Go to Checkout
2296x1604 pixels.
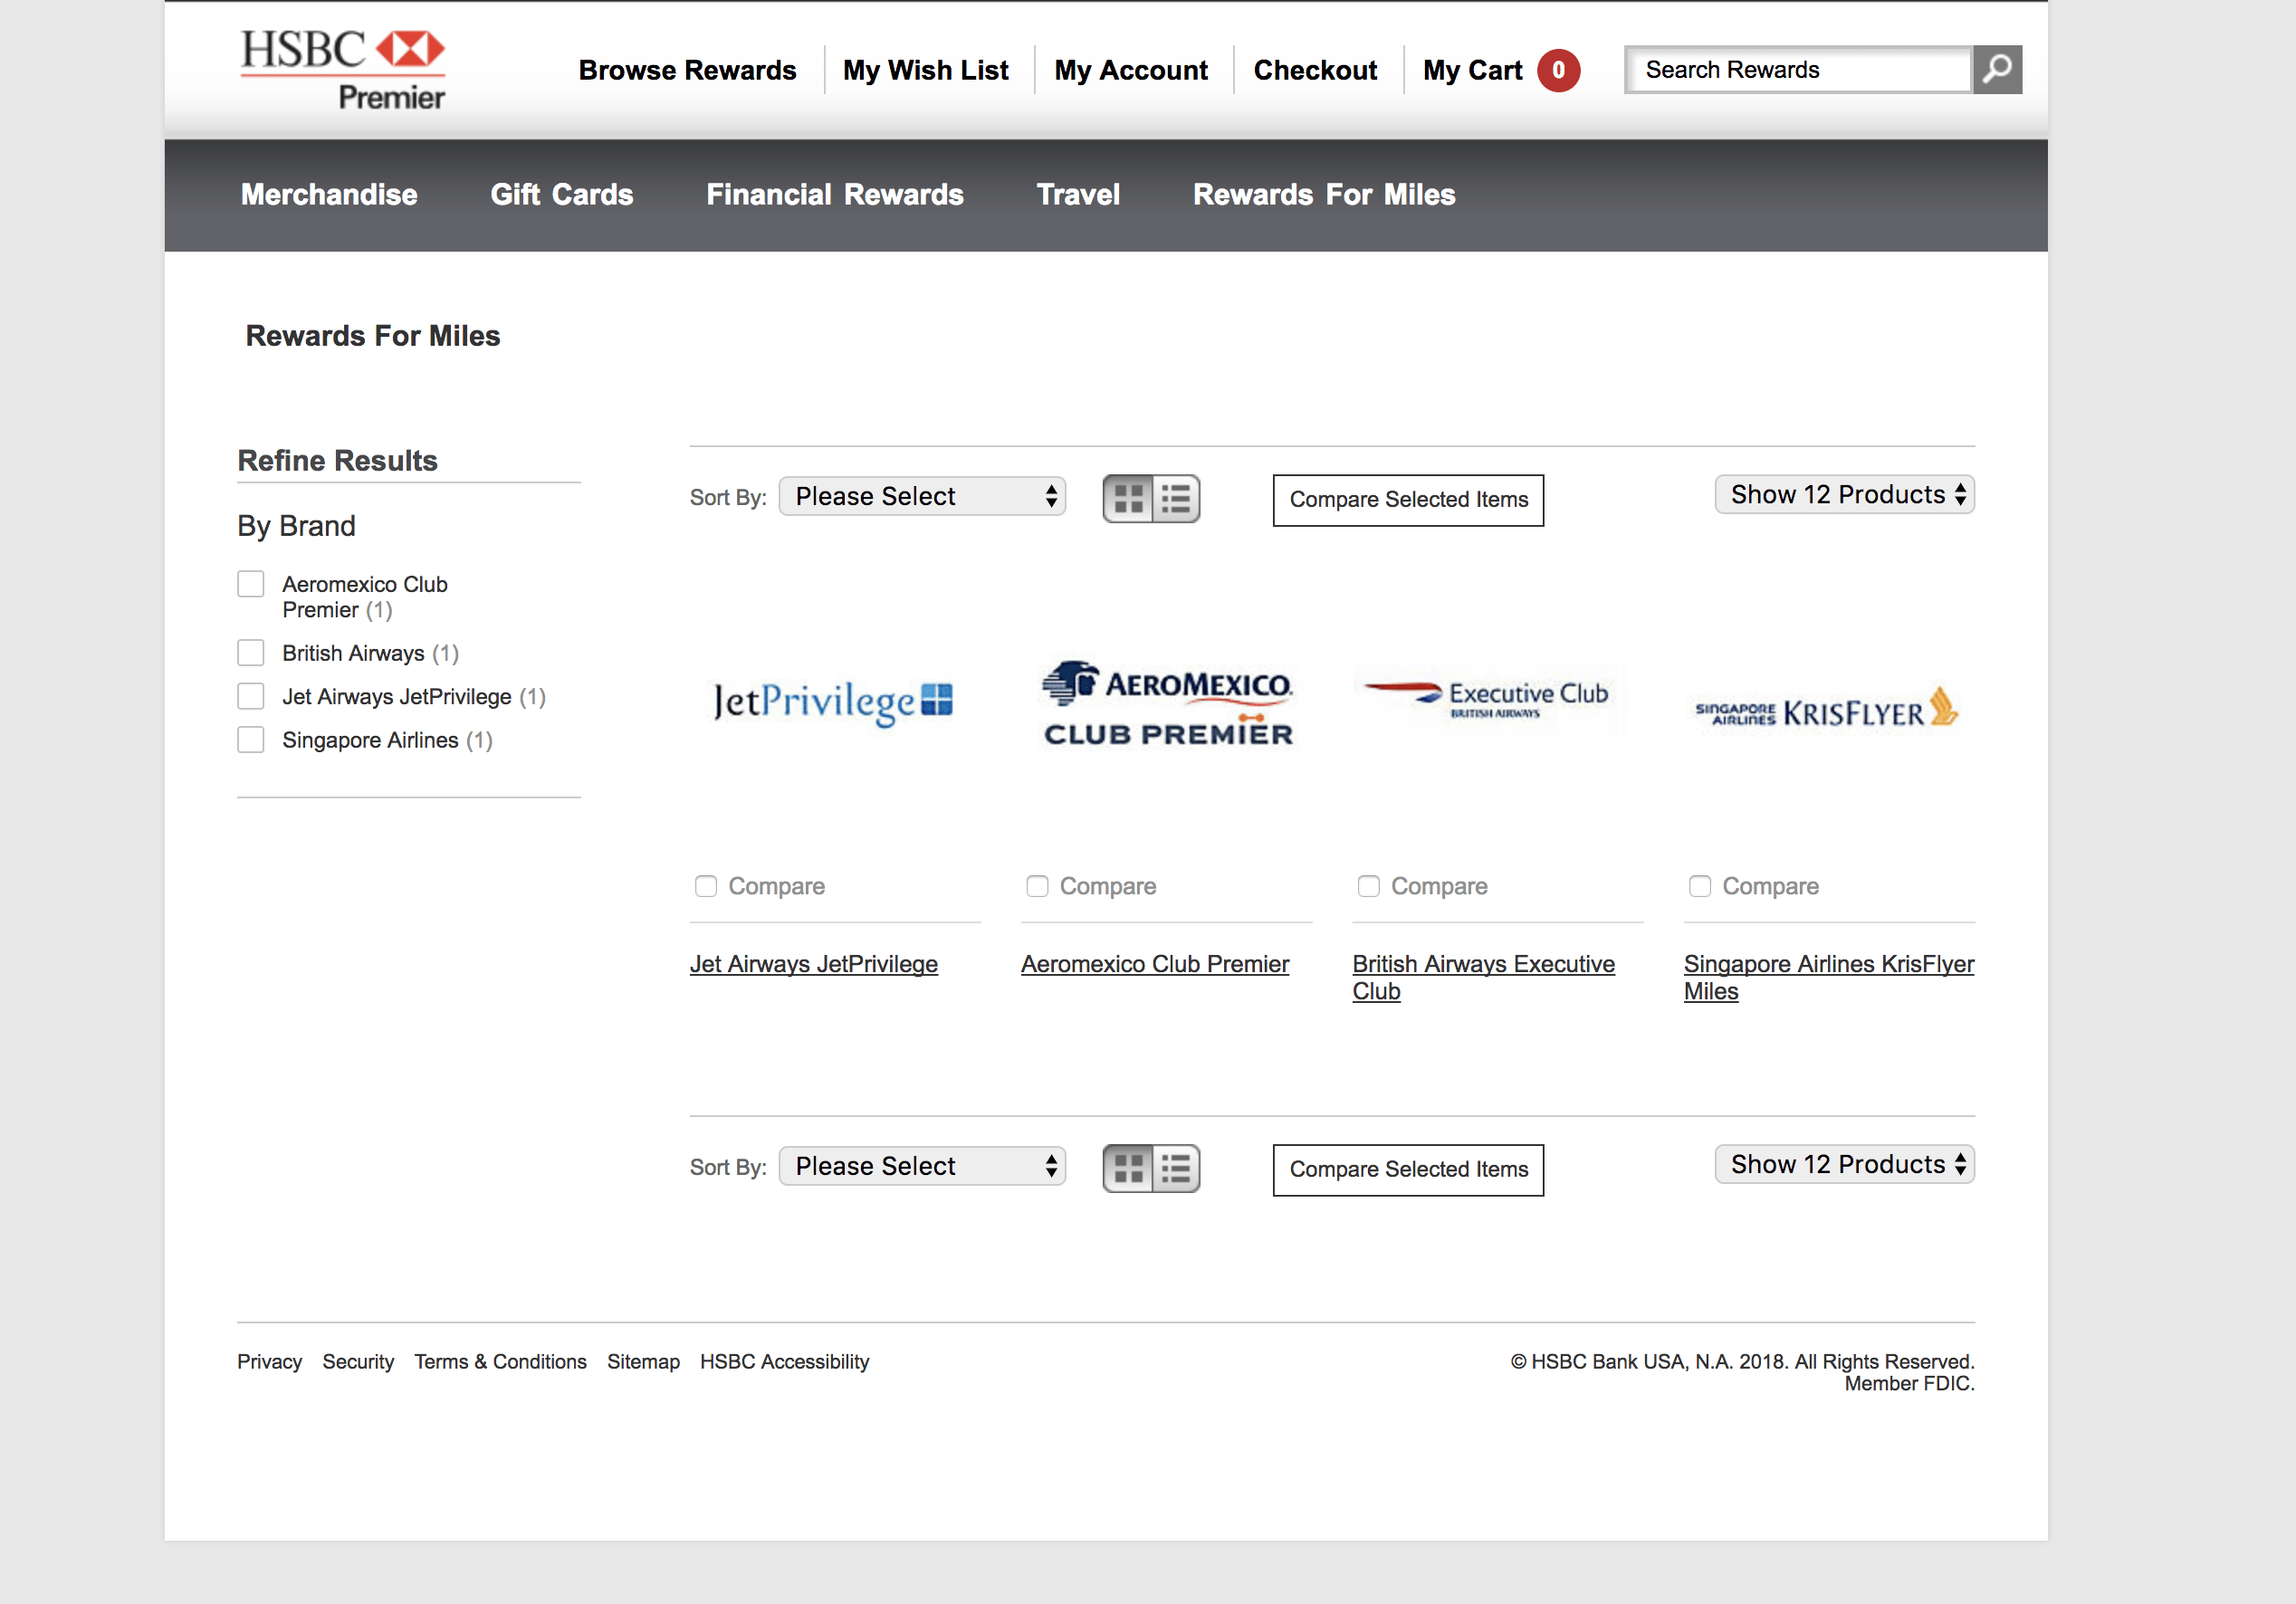tap(1315, 70)
